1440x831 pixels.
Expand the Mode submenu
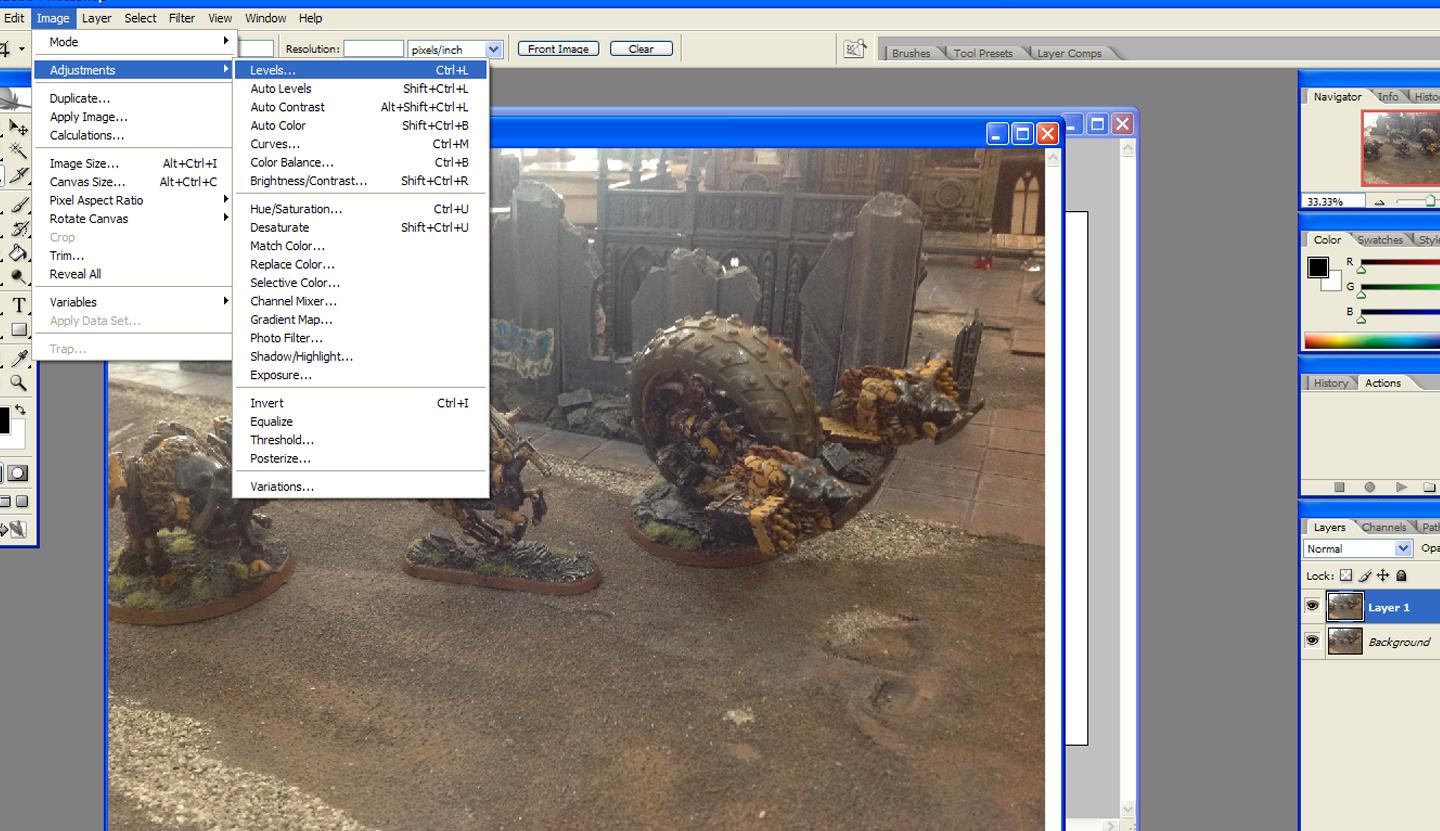point(133,42)
